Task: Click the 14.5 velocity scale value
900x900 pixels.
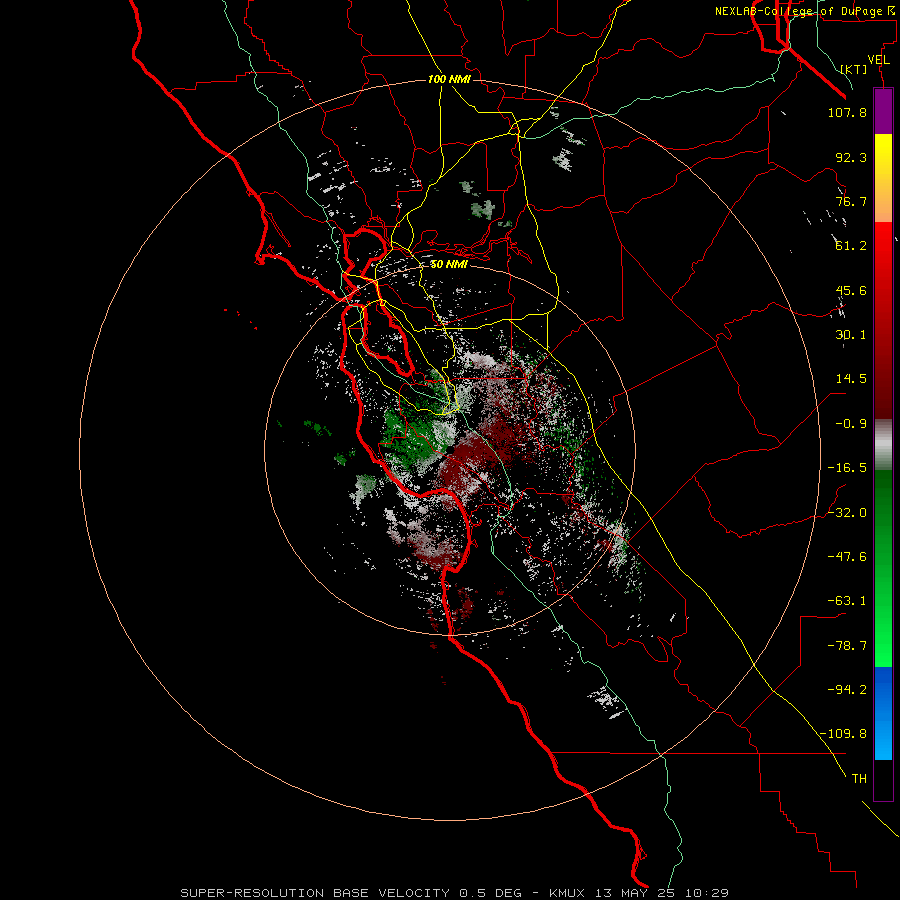Action: tap(851, 379)
